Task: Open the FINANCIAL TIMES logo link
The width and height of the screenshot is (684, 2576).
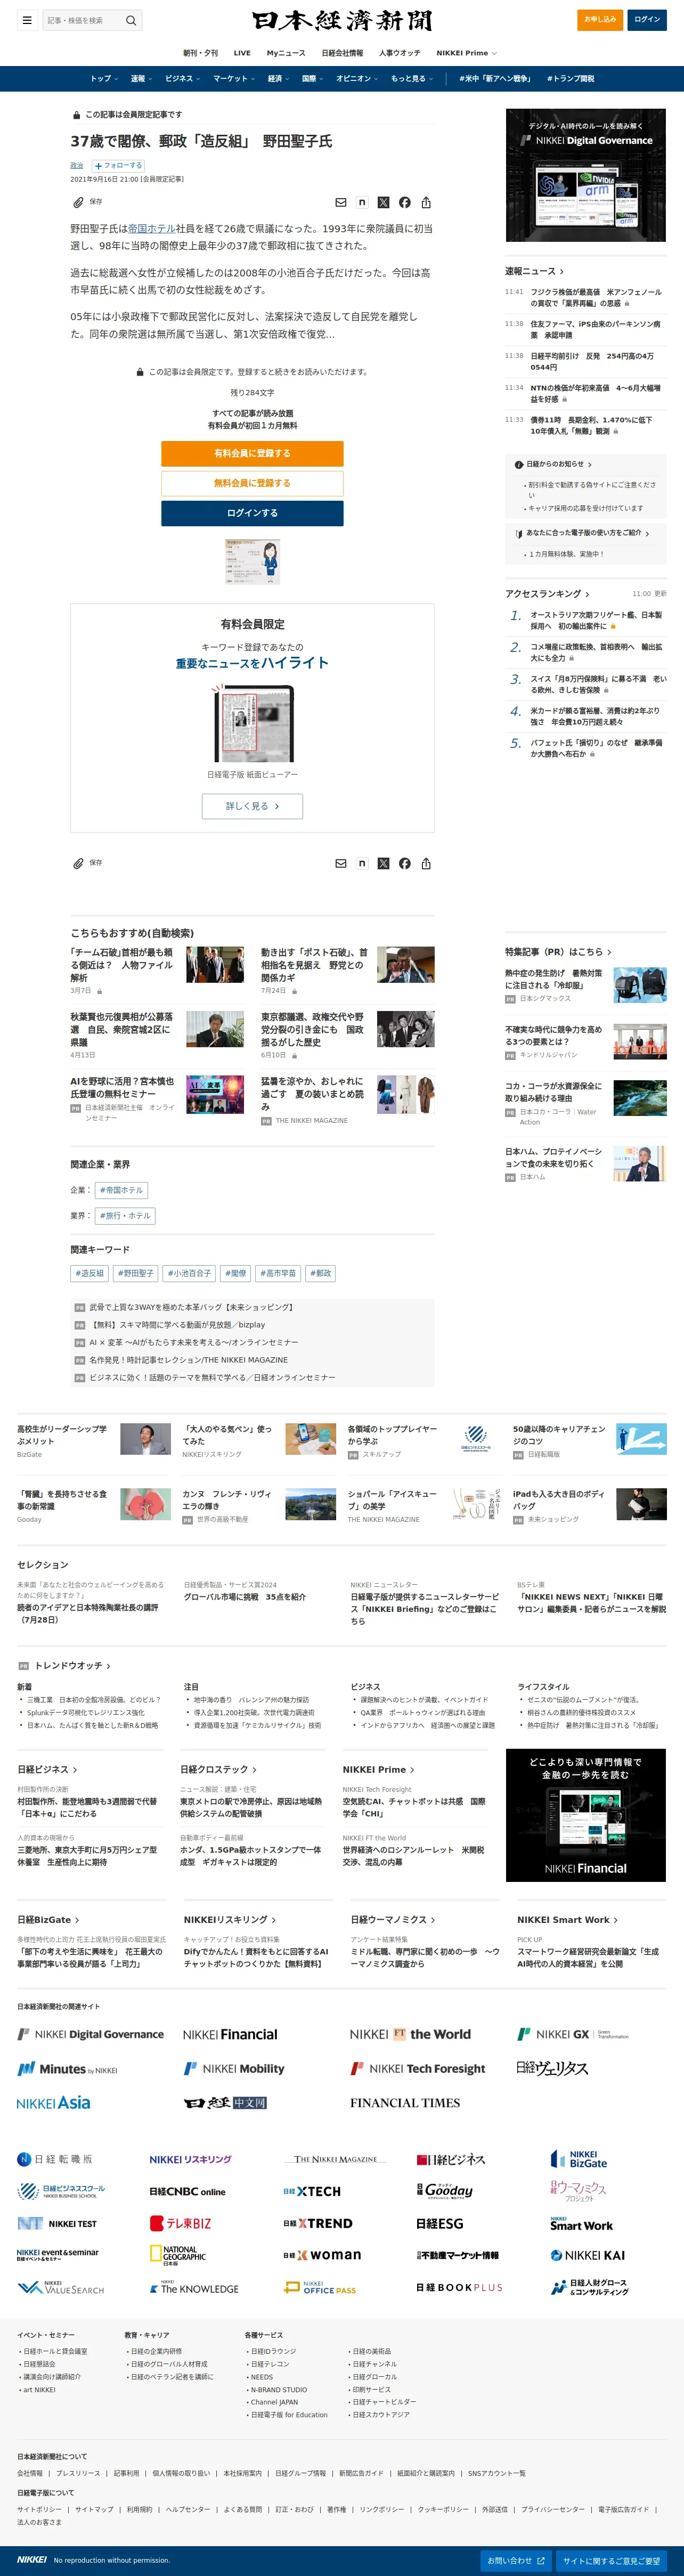Action: pos(405,2102)
